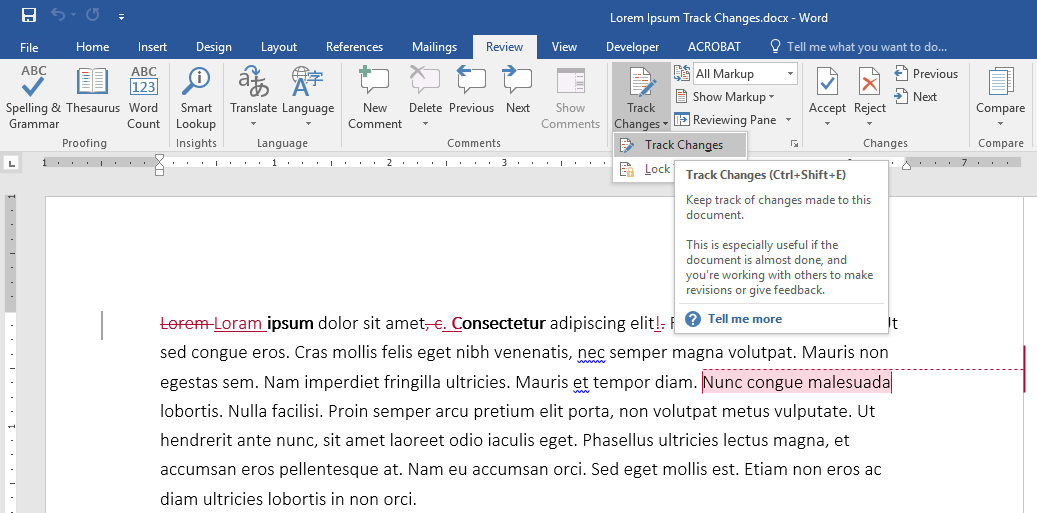Select Track Changes in the dropdown menu
This screenshot has height=513, width=1037.
pyautogui.click(x=680, y=145)
